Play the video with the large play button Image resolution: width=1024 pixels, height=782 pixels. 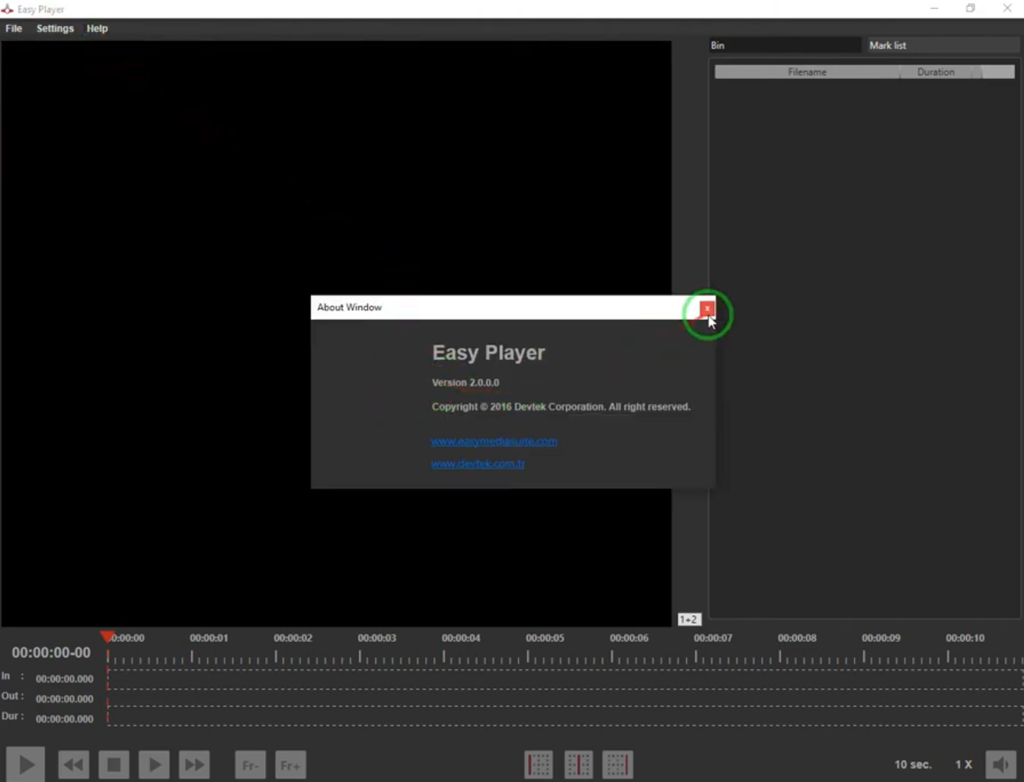coord(24,764)
